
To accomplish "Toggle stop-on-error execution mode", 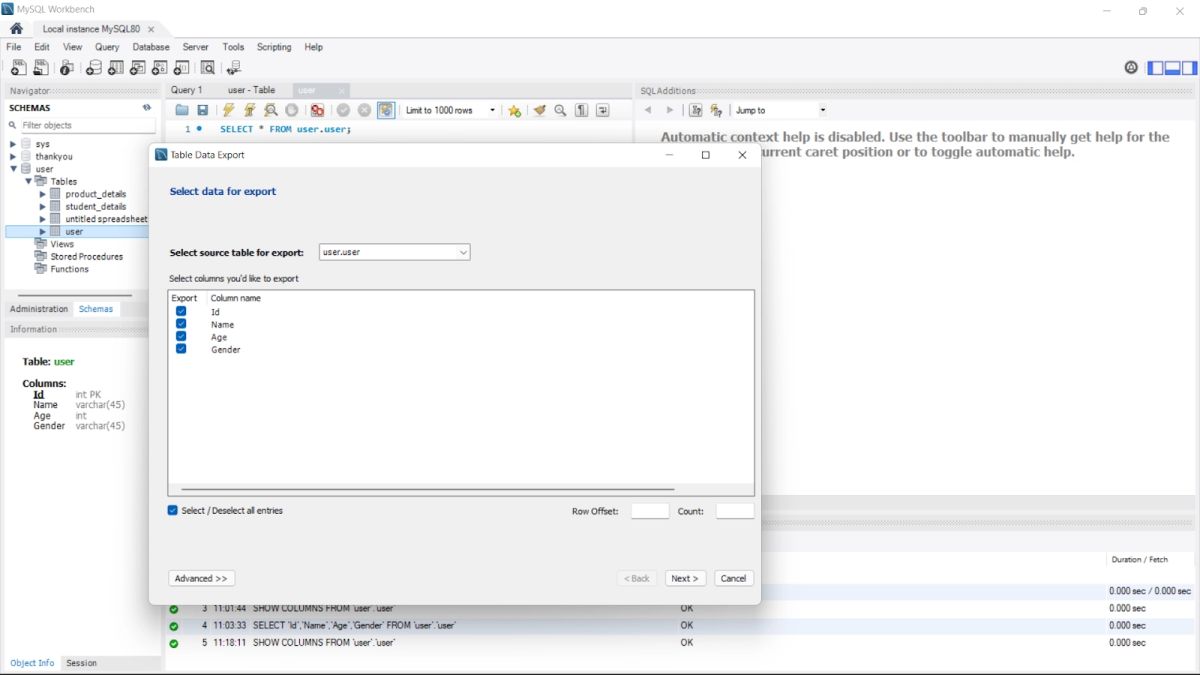I will click(317, 110).
